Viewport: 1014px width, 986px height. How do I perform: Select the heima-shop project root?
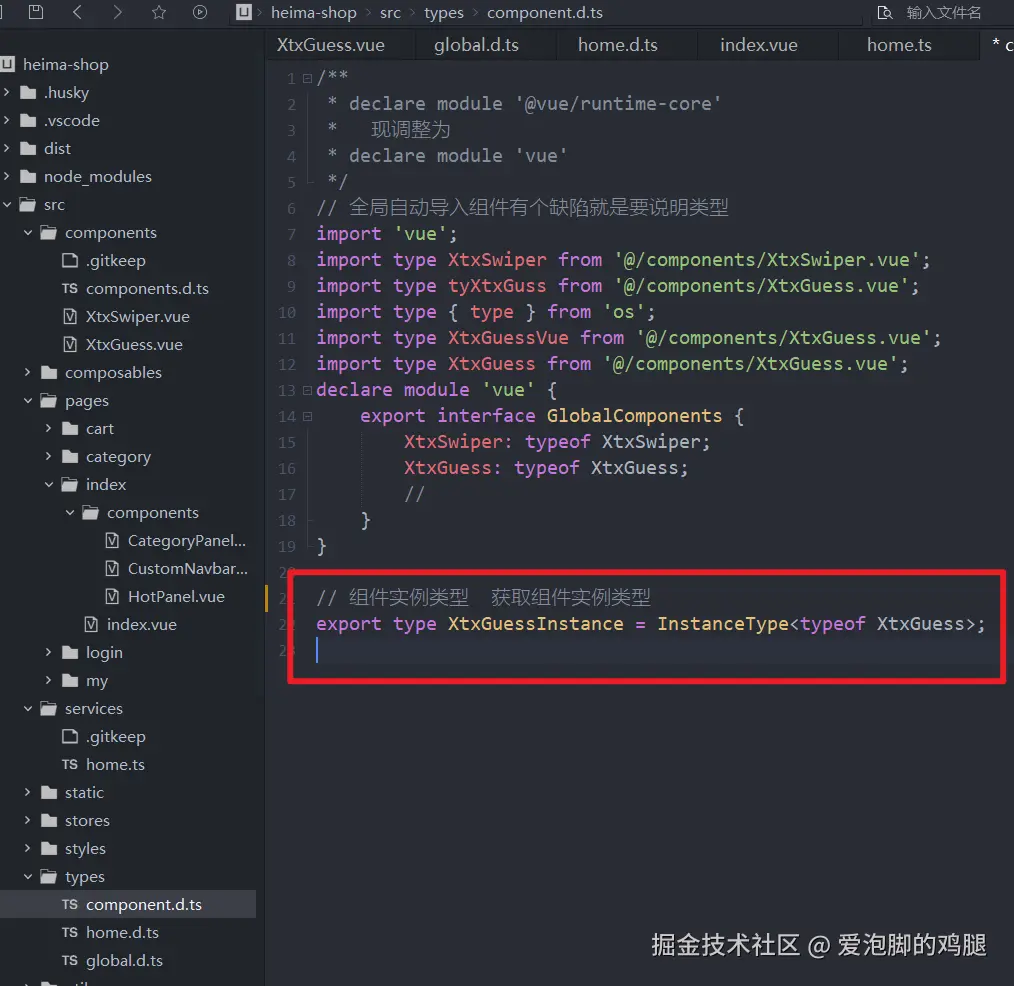tap(65, 65)
